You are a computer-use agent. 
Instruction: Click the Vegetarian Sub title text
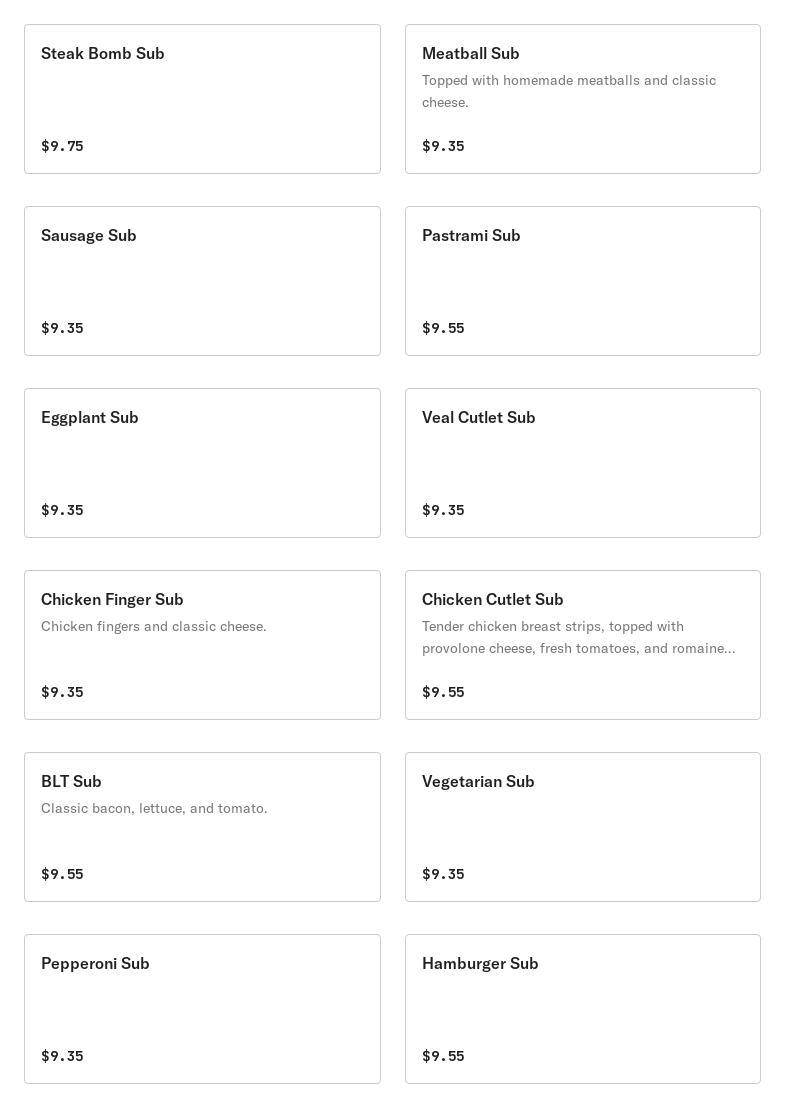pos(478,782)
